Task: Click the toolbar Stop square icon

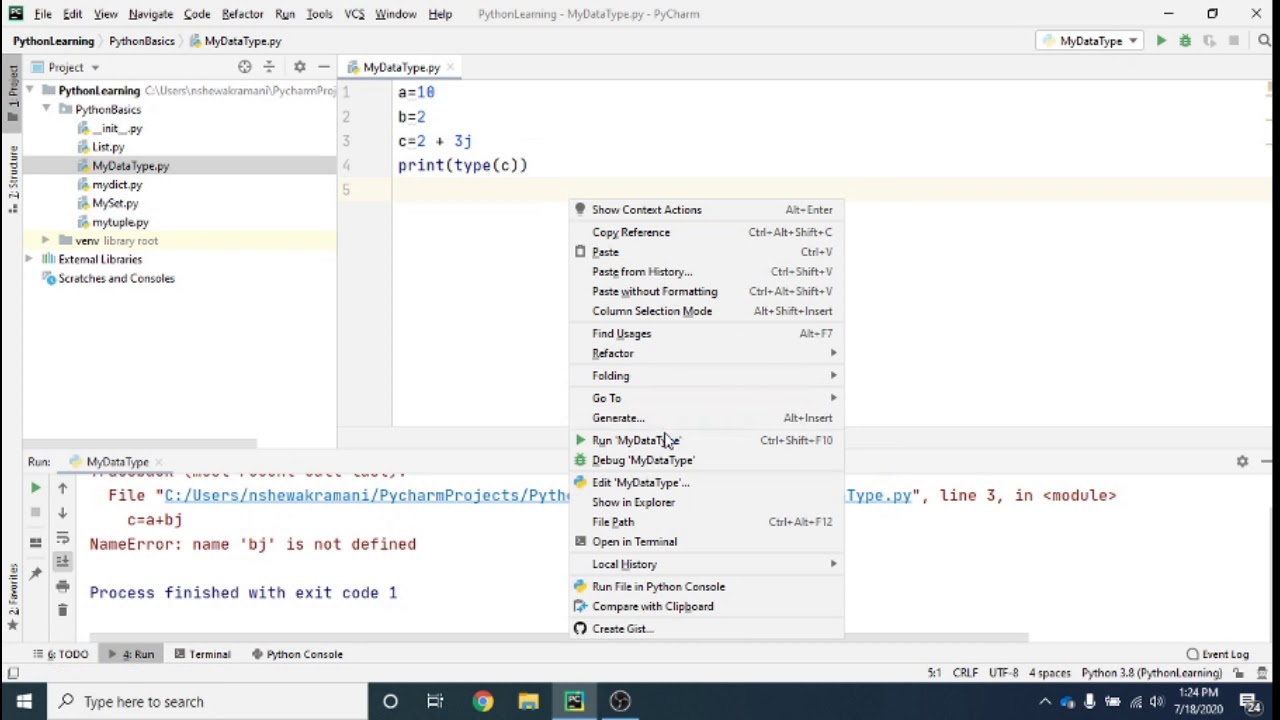Action: (1234, 41)
